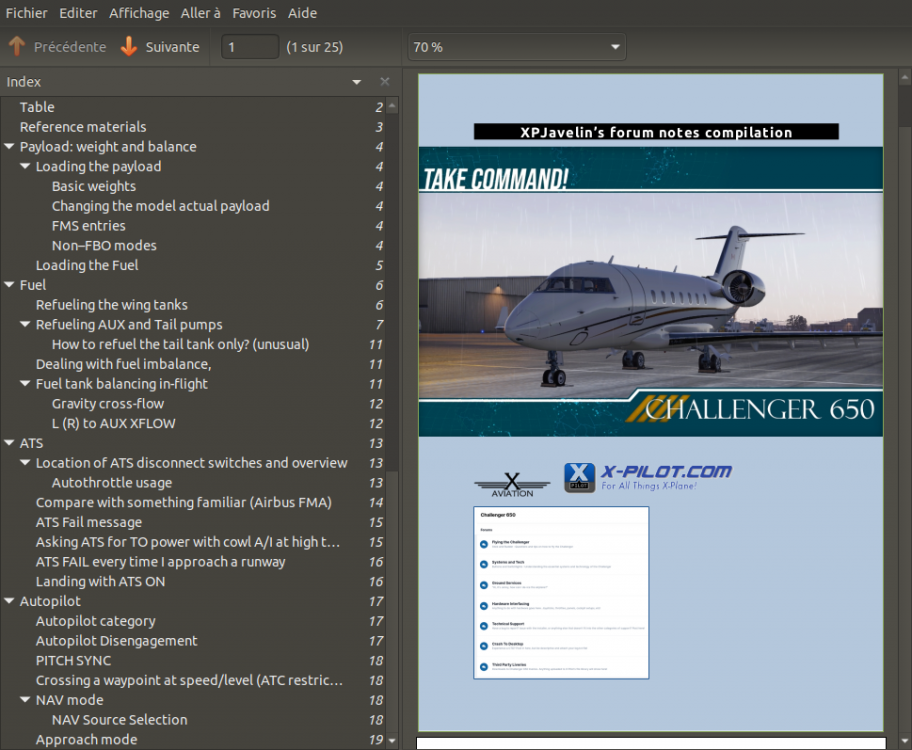Screen dimensions: 912x750
Task: Open Non–FBO modes entry
Action: [x=104, y=246]
